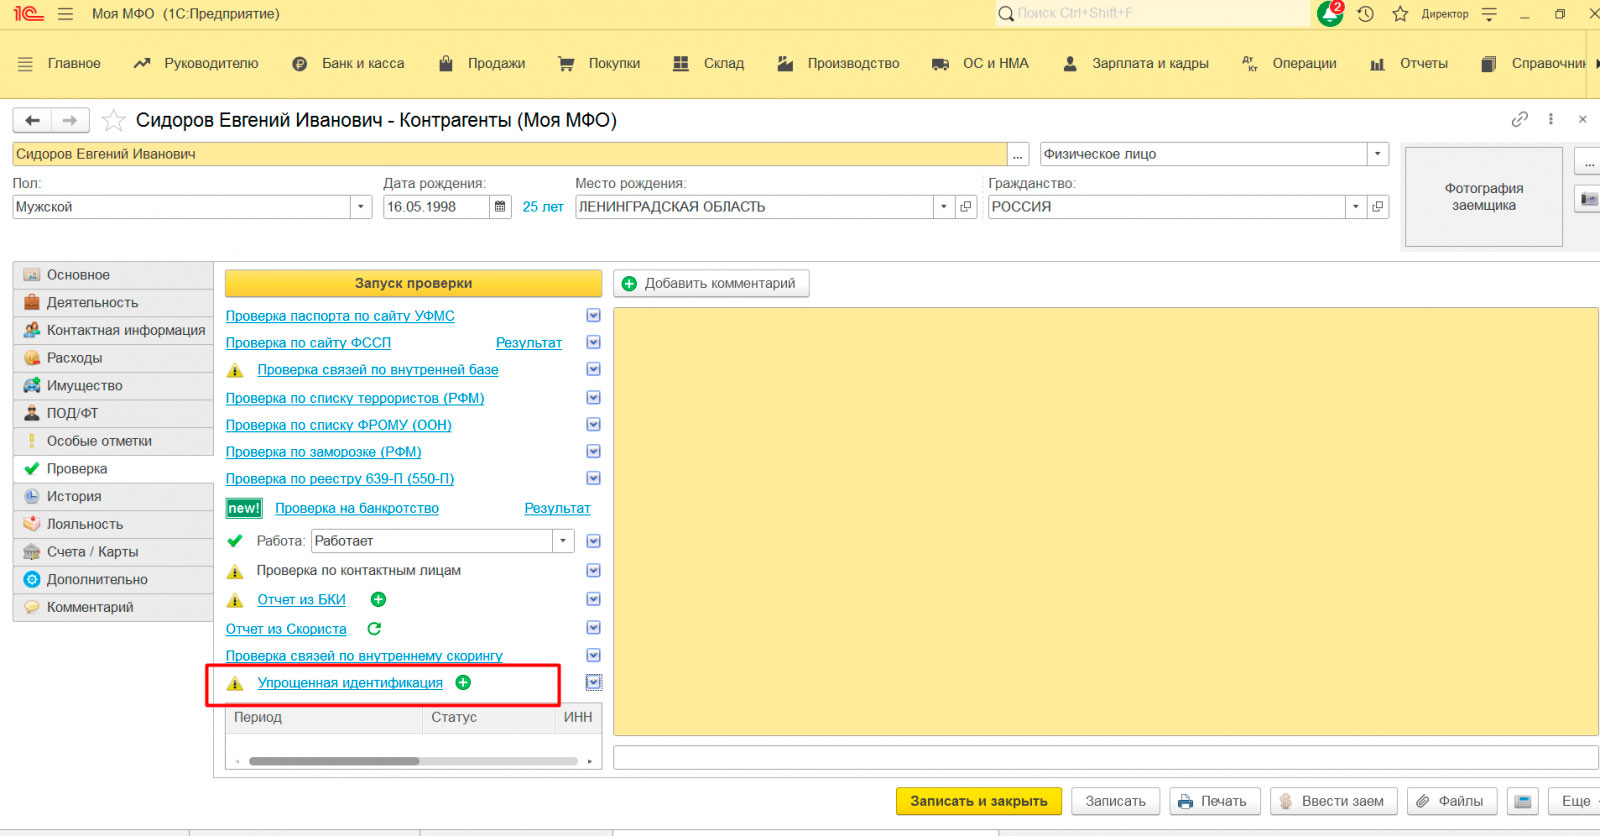
Task: Click the Статус column header
Action: pyautogui.click(x=488, y=717)
